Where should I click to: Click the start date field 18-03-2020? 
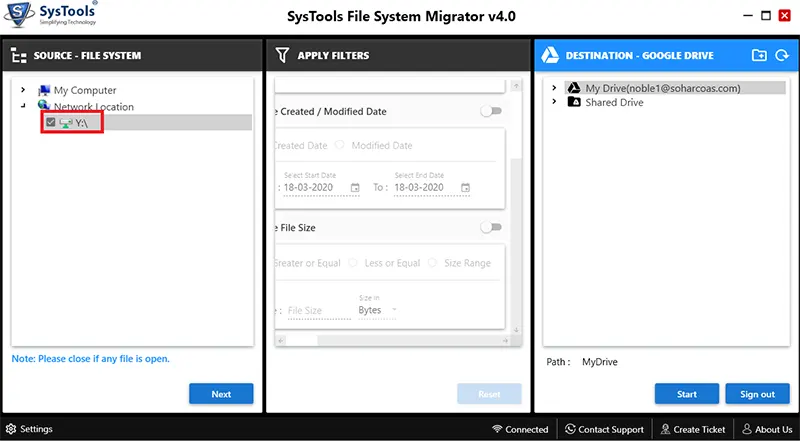321,187
